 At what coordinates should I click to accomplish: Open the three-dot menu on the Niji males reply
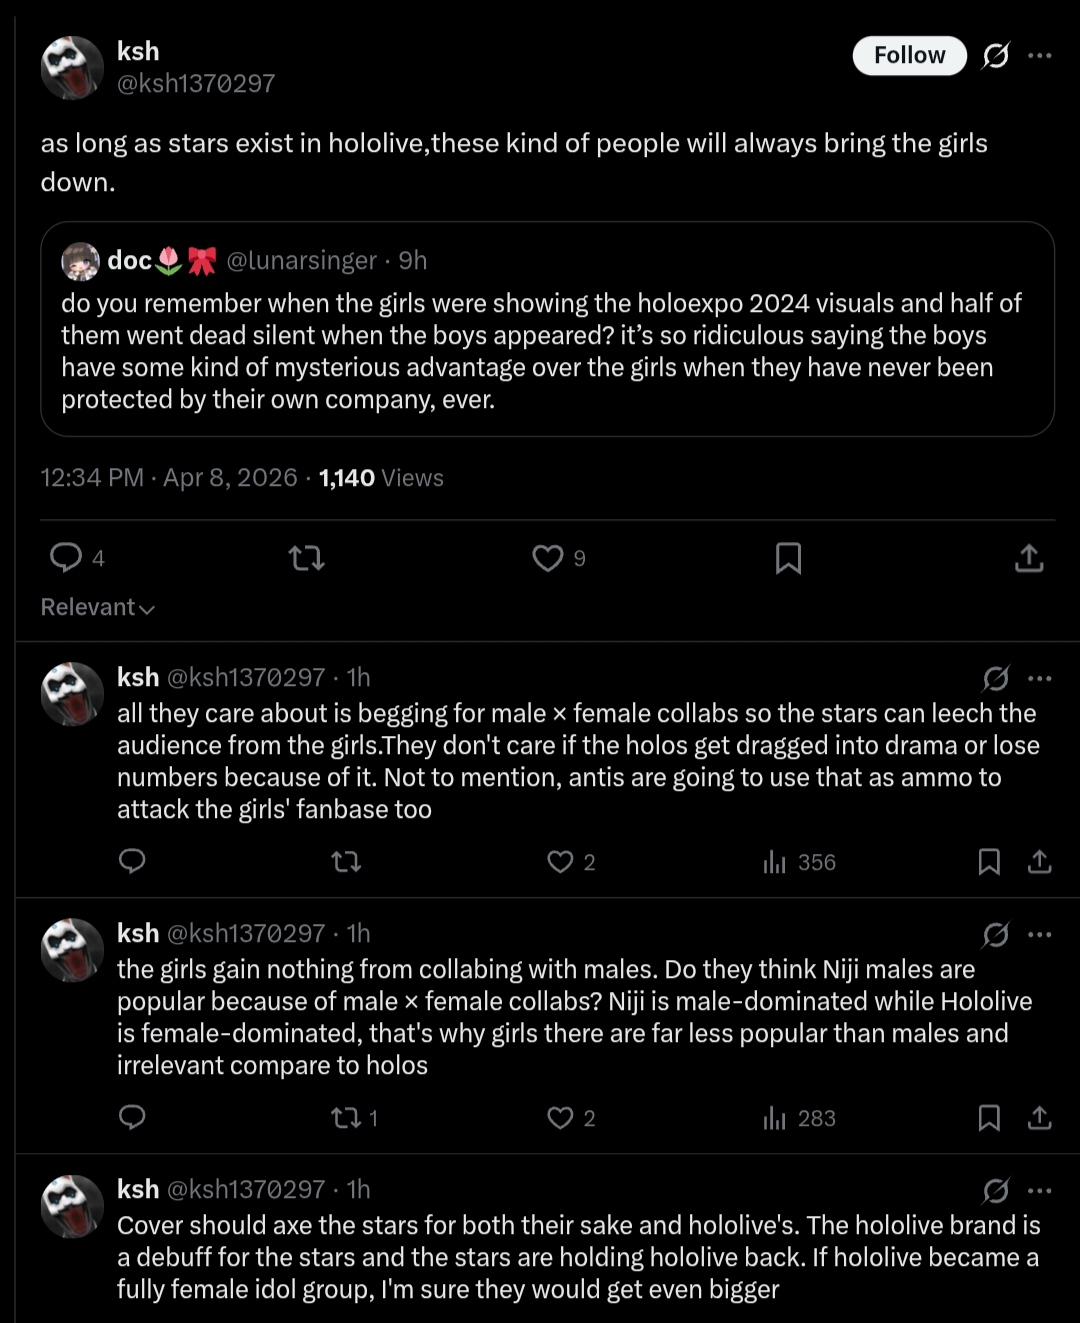pyautogui.click(x=1040, y=934)
